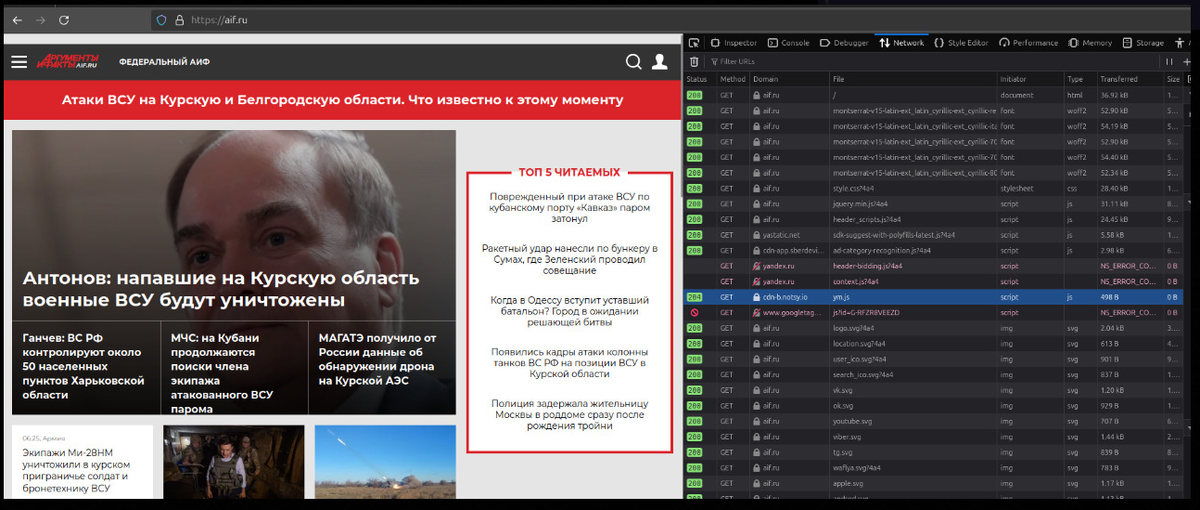Clear network log with trash icon
Image resolution: width=1200 pixels, height=510 pixels.
point(694,62)
